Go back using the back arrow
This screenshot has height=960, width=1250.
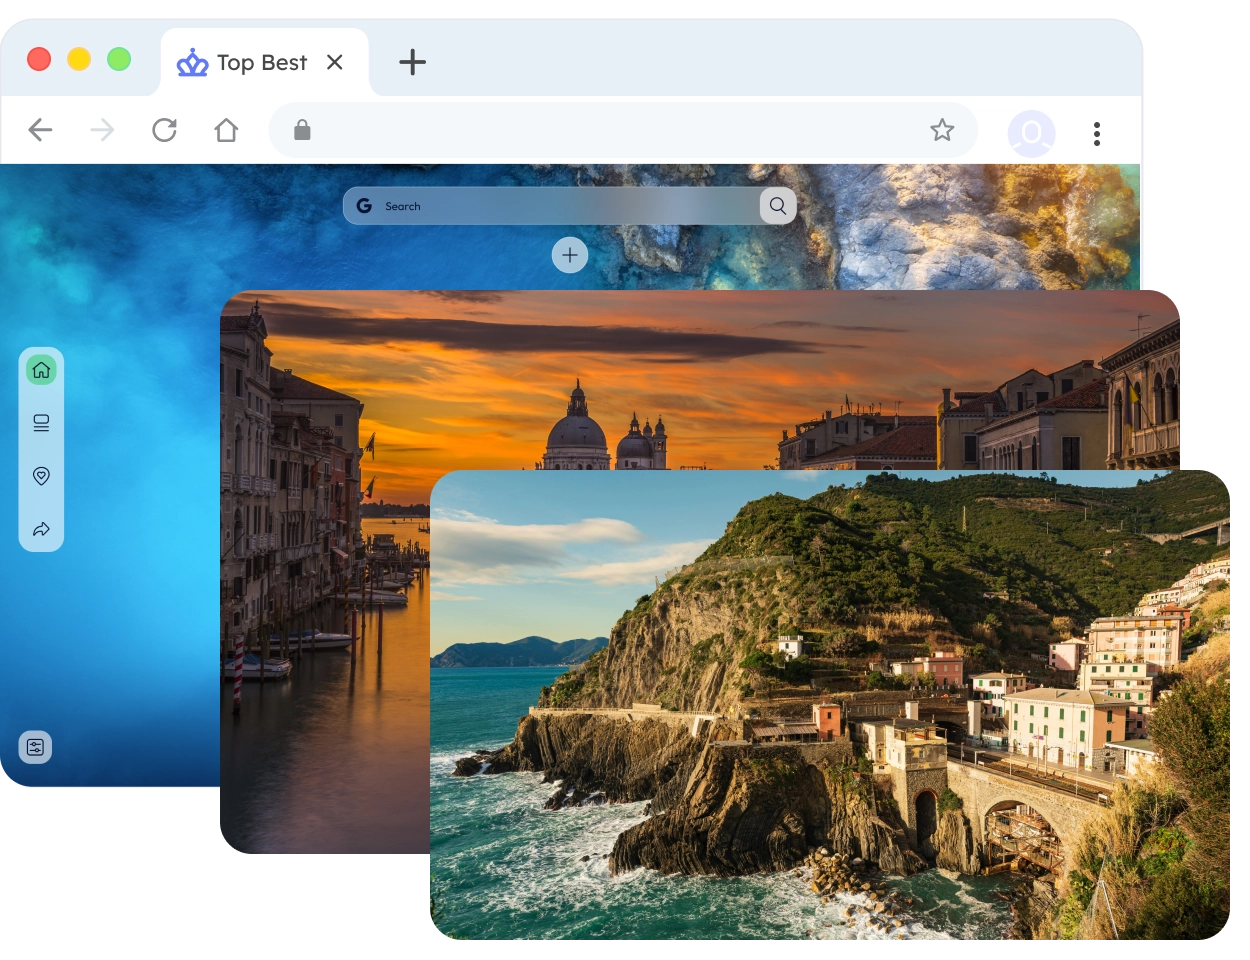[x=40, y=130]
